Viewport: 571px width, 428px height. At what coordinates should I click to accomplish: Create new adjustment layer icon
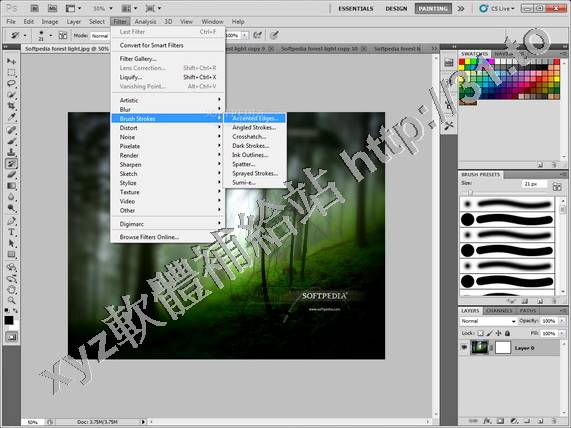tap(514, 421)
